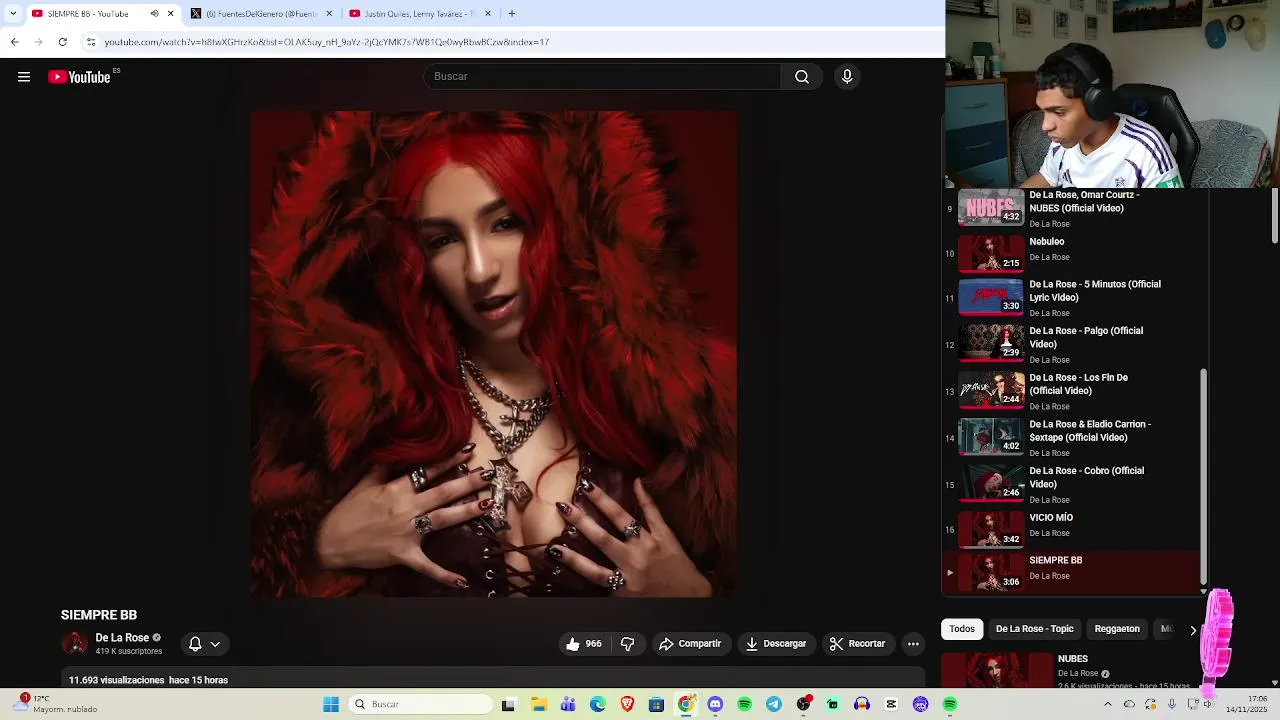
Task: Open the clock and date showing 17:06
Action: tap(1246, 704)
